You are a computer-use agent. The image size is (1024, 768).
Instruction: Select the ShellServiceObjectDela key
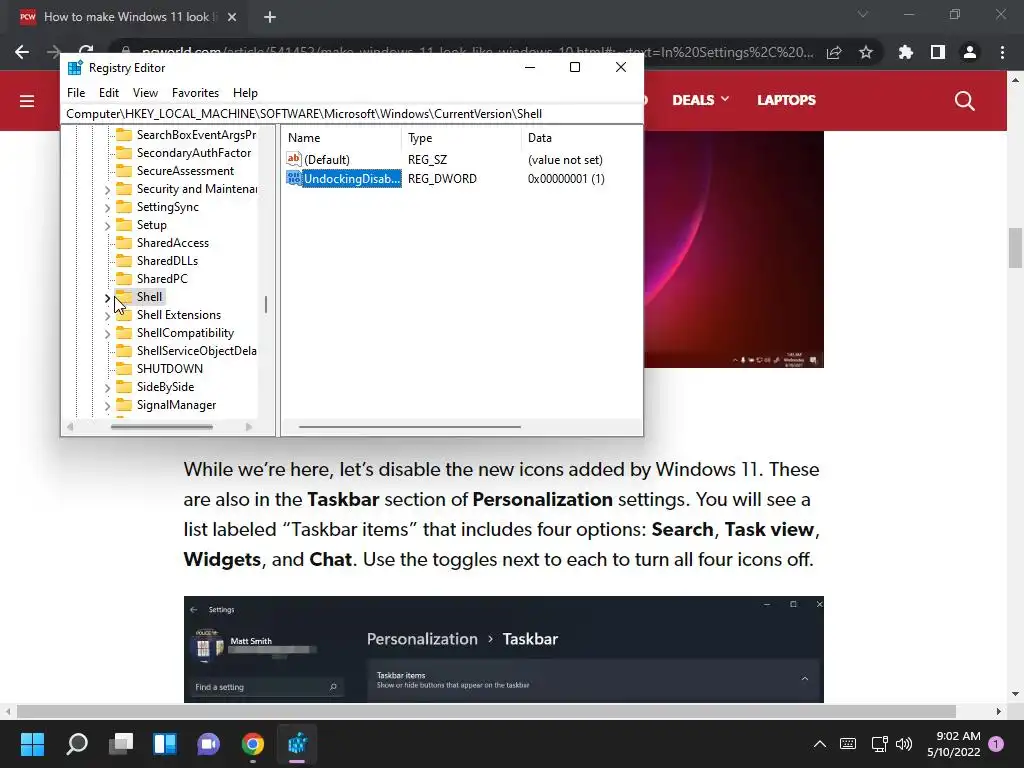coord(196,351)
